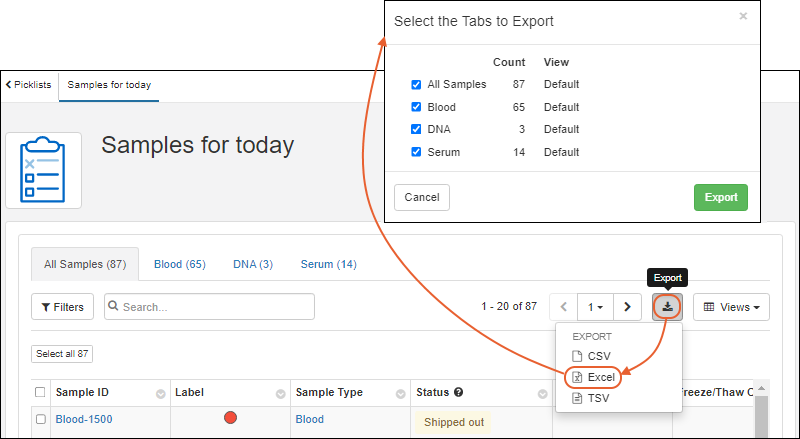Click the clipboard picklist icon
Viewport: 800px width, 439px height.
[x=43, y=170]
